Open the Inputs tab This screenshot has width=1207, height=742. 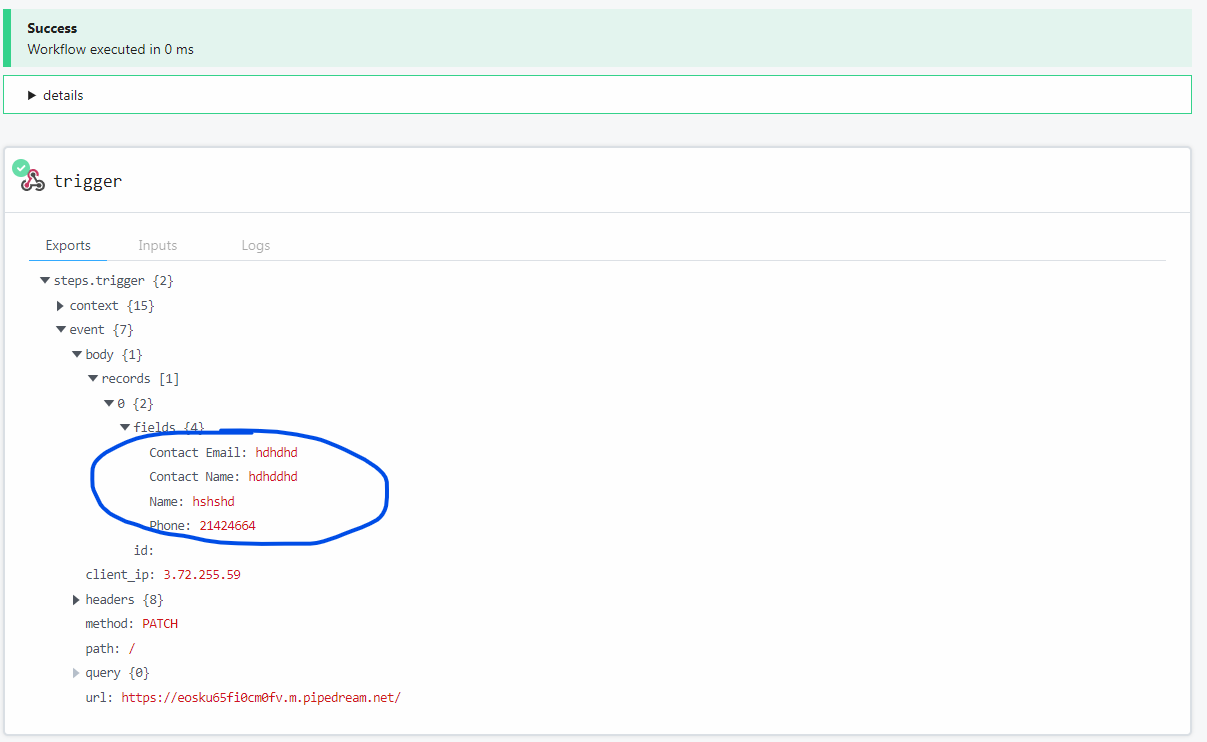158,245
